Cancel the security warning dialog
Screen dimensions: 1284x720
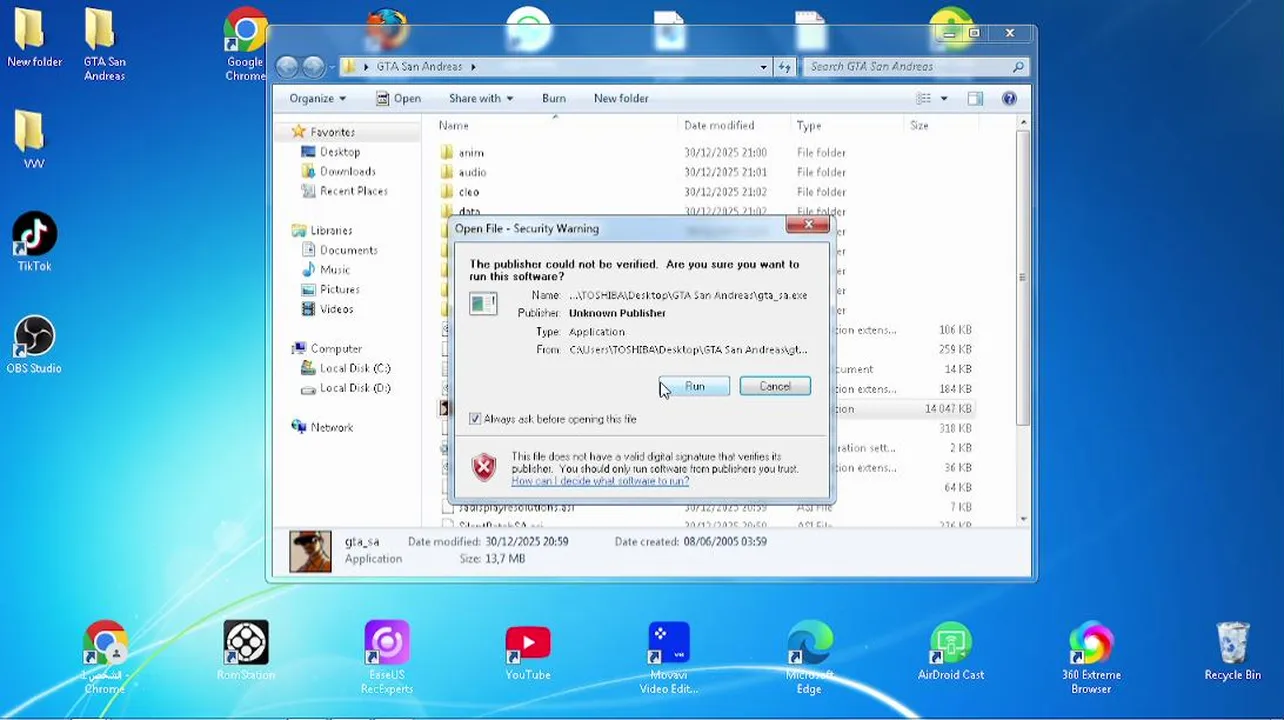[775, 386]
